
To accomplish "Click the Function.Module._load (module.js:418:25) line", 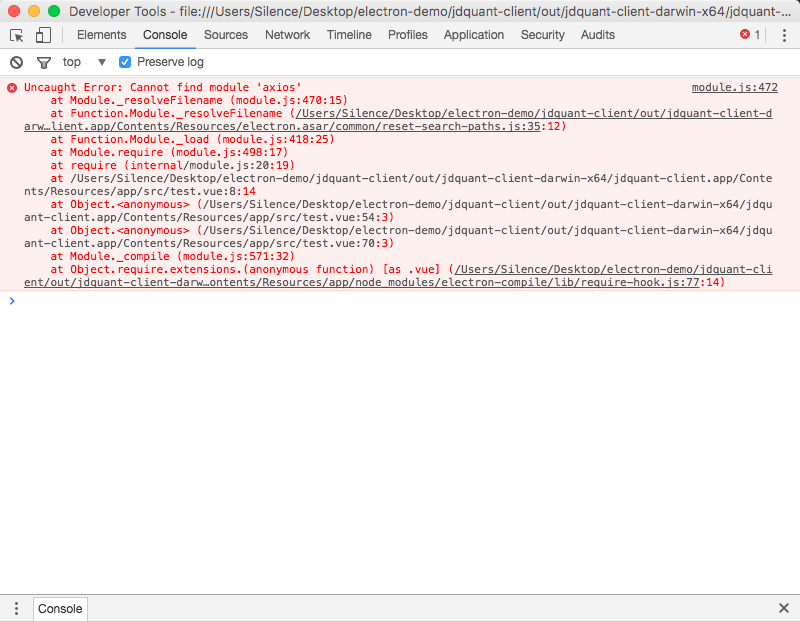I will coord(192,139).
